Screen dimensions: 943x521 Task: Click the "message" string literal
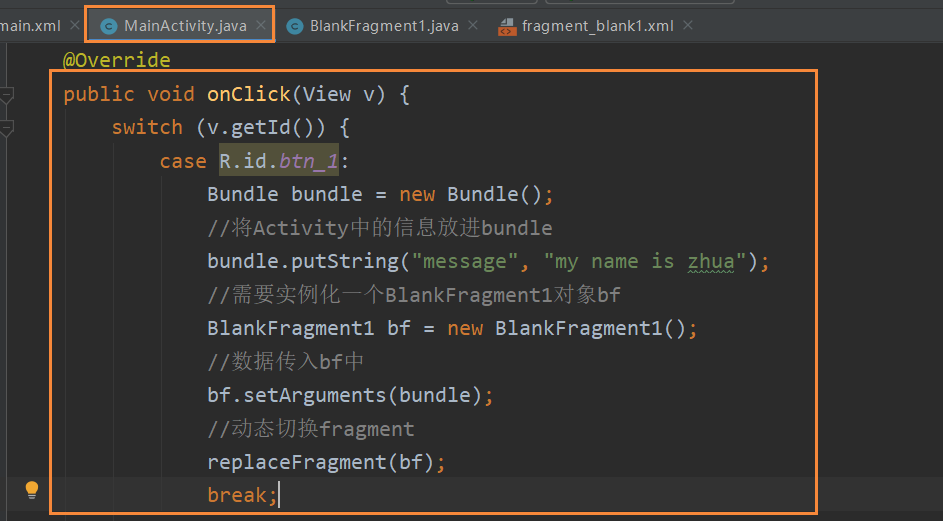(465, 262)
